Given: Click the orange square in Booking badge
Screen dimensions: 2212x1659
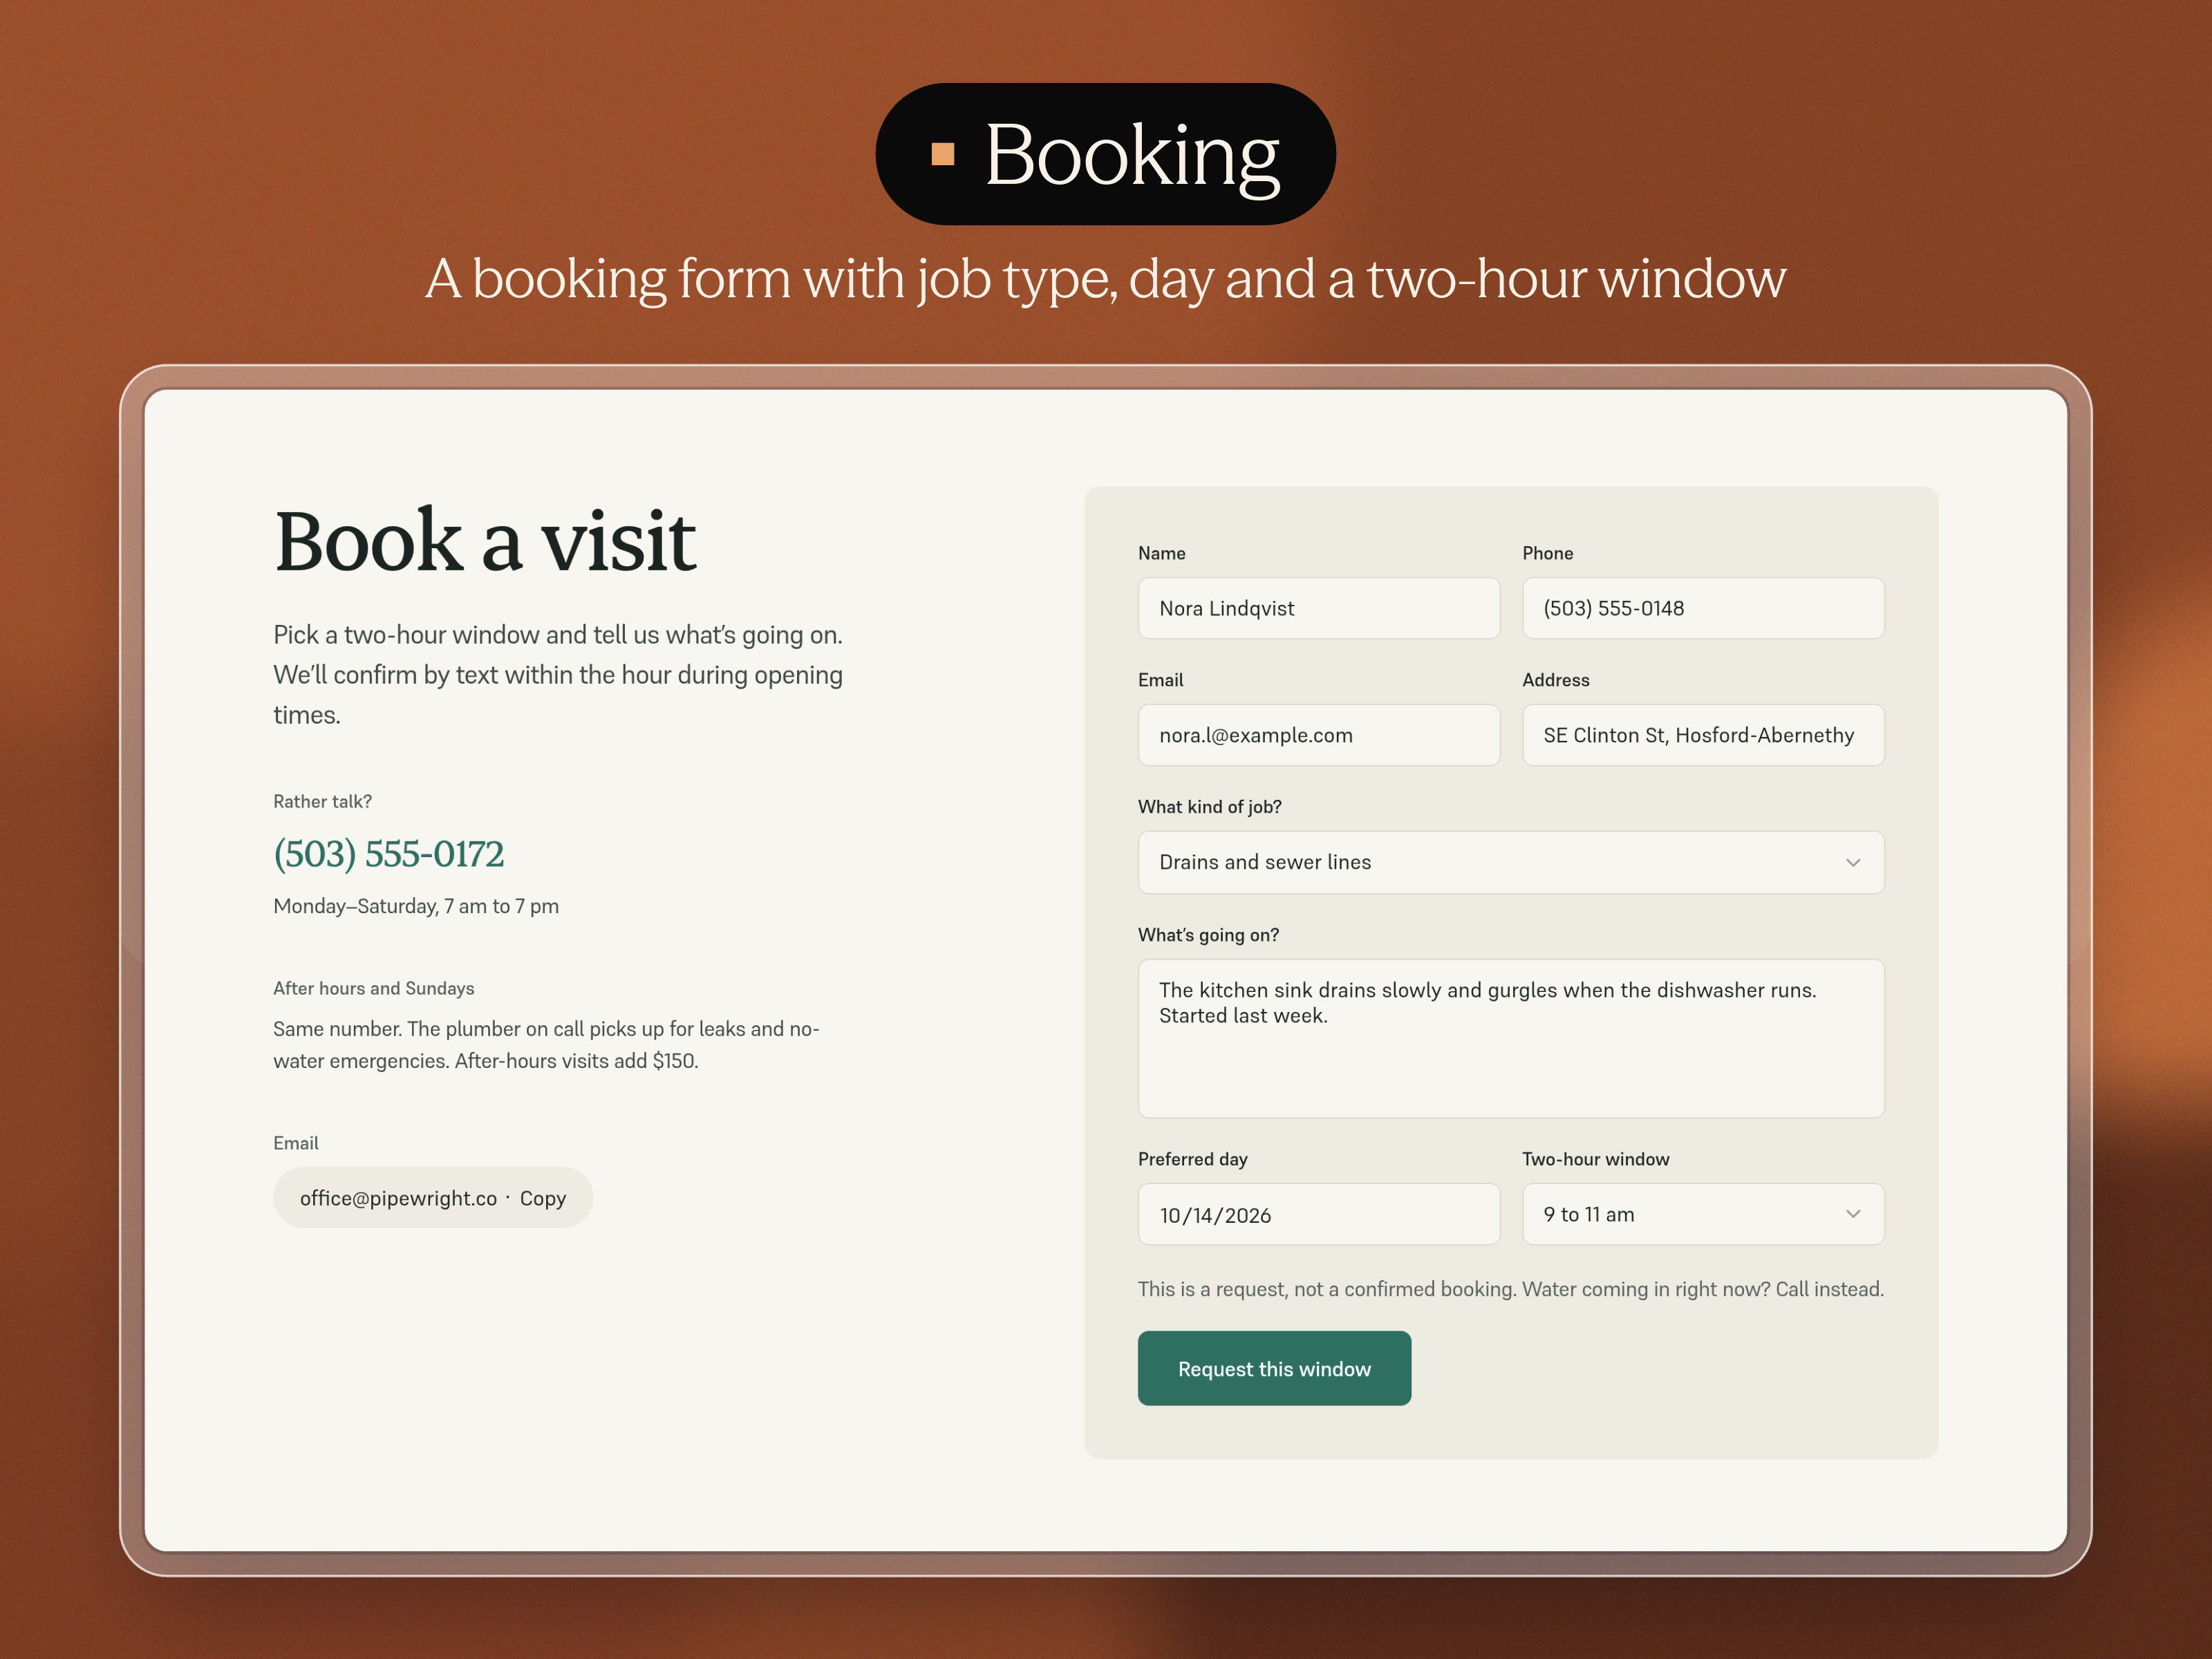Looking at the screenshot, I should tap(942, 154).
